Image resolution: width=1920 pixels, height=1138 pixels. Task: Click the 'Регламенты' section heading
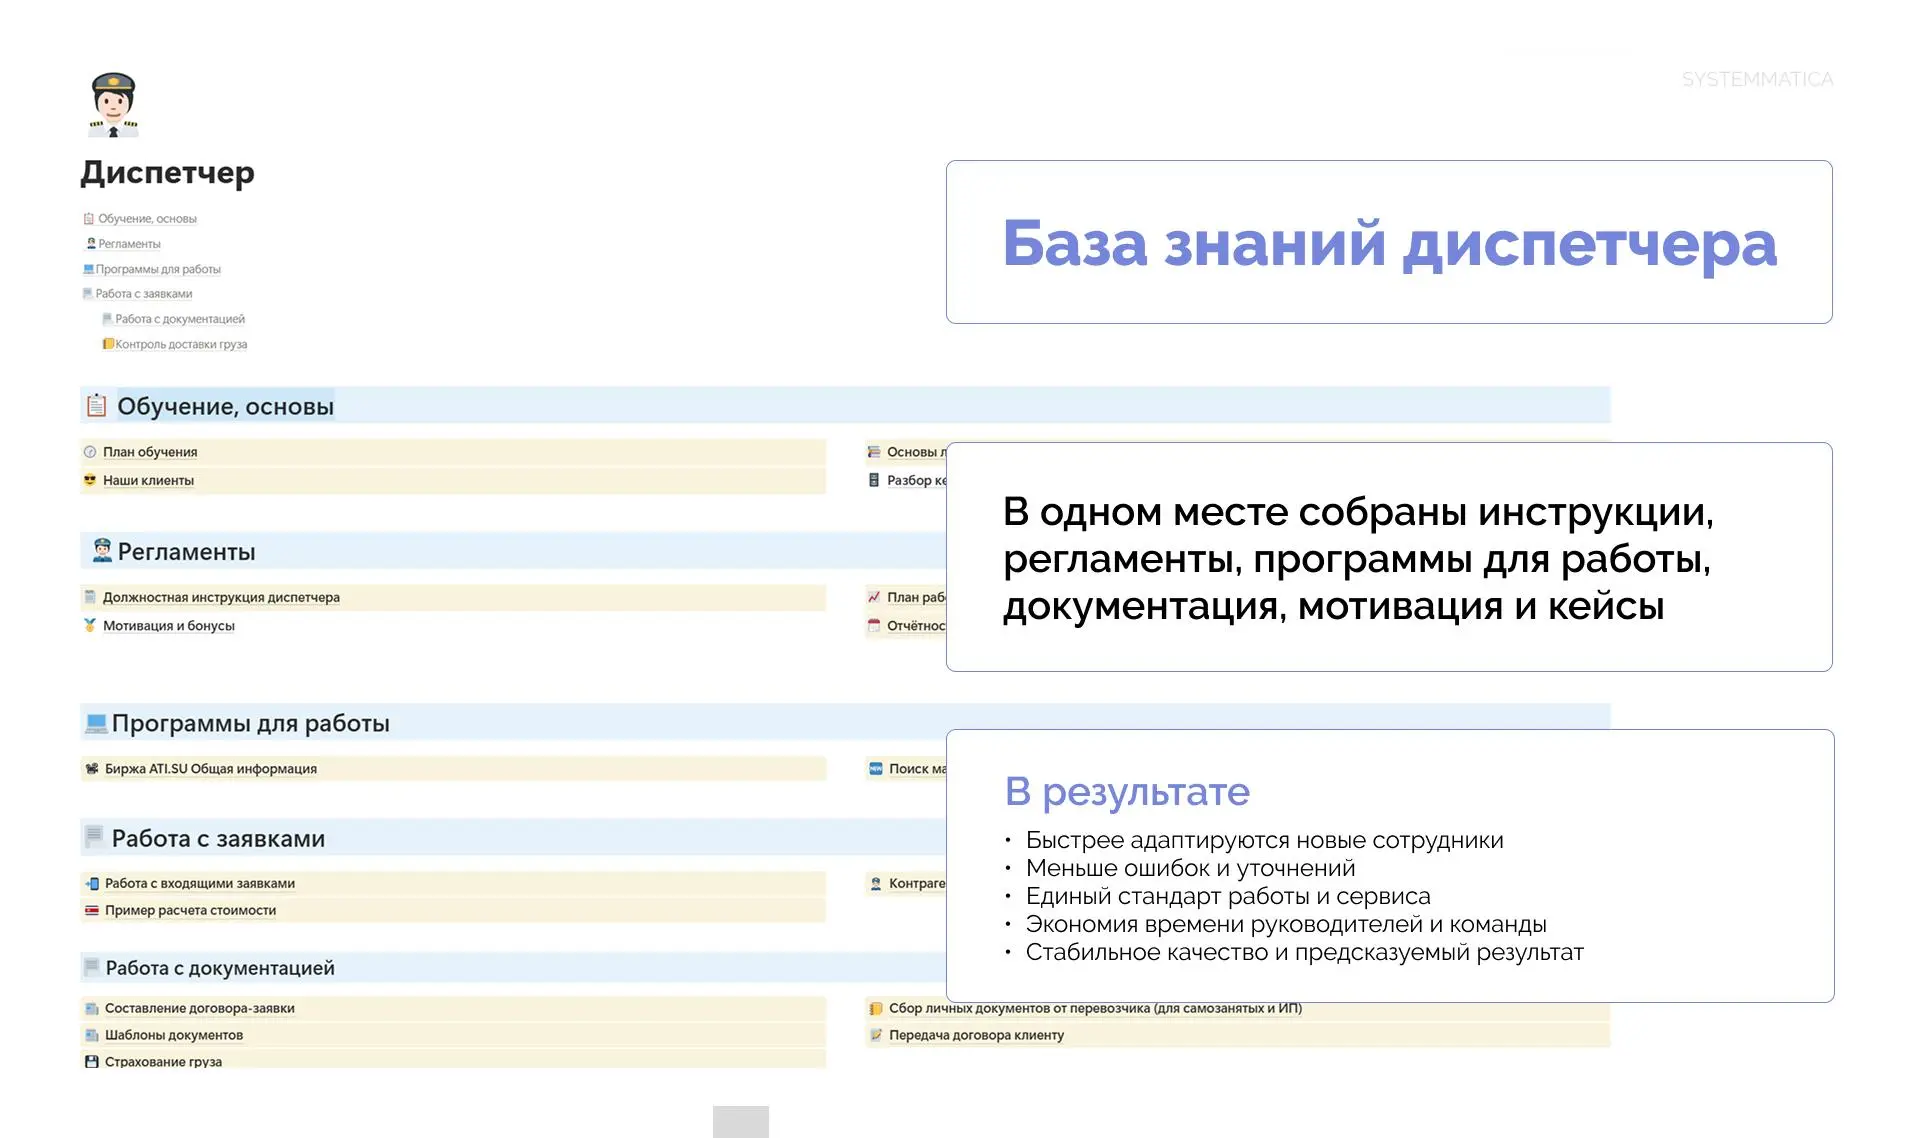click(187, 552)
